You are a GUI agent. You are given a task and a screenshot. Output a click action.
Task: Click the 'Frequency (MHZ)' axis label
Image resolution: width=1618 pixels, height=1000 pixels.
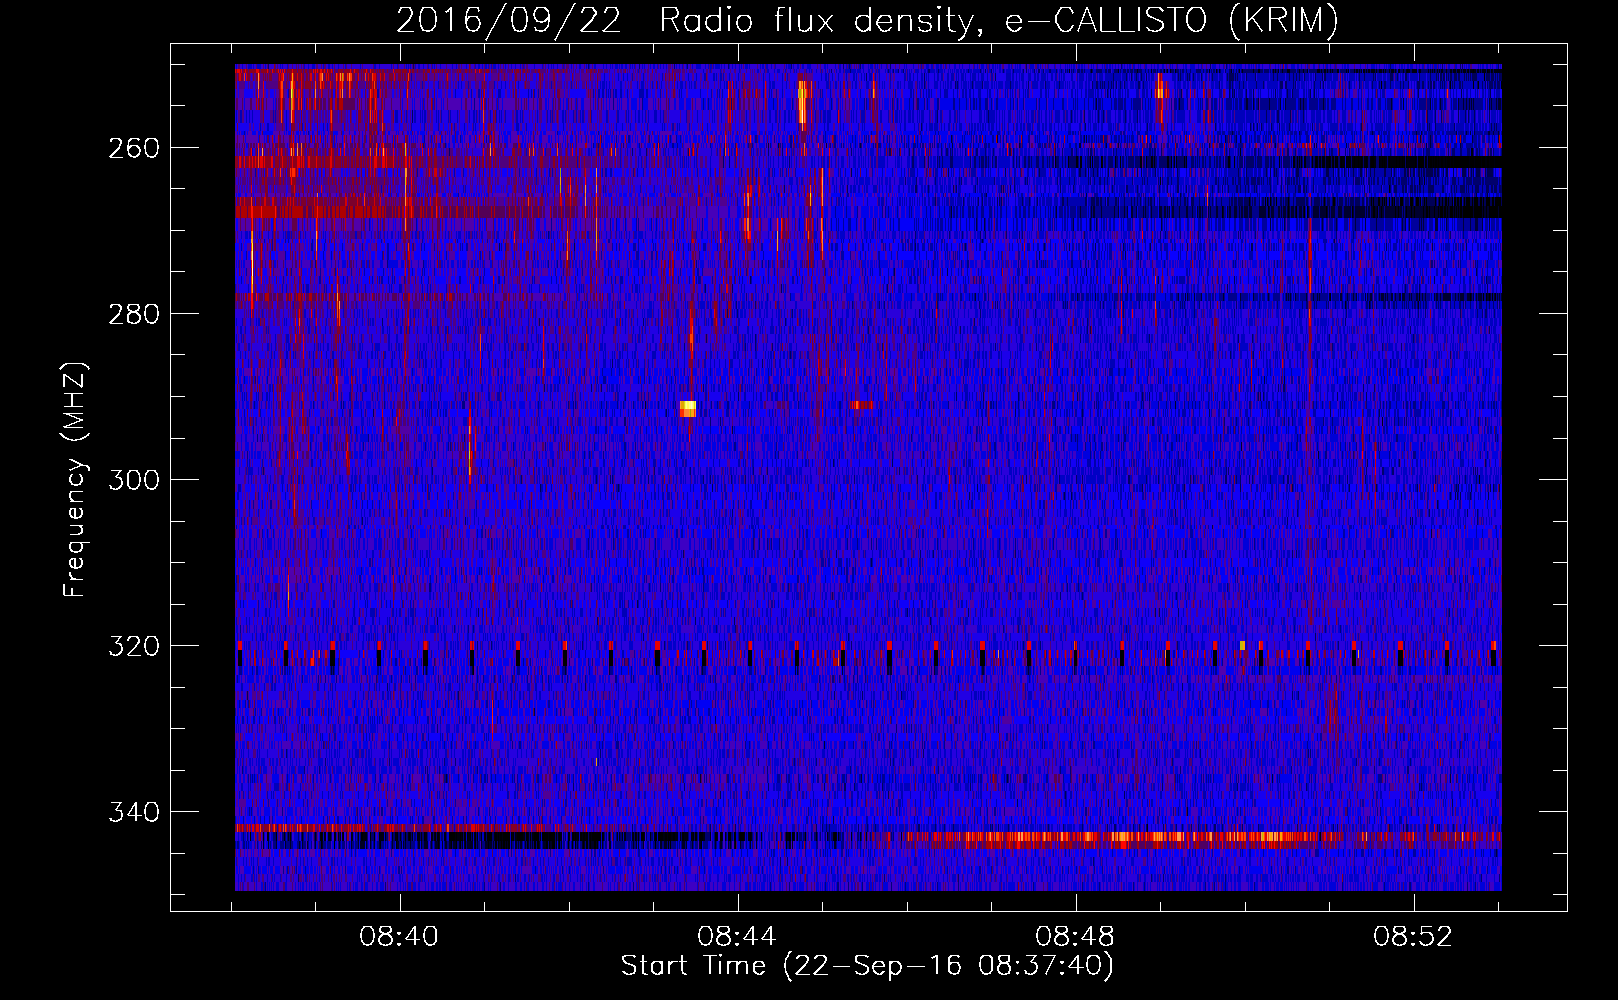(75, 479)
